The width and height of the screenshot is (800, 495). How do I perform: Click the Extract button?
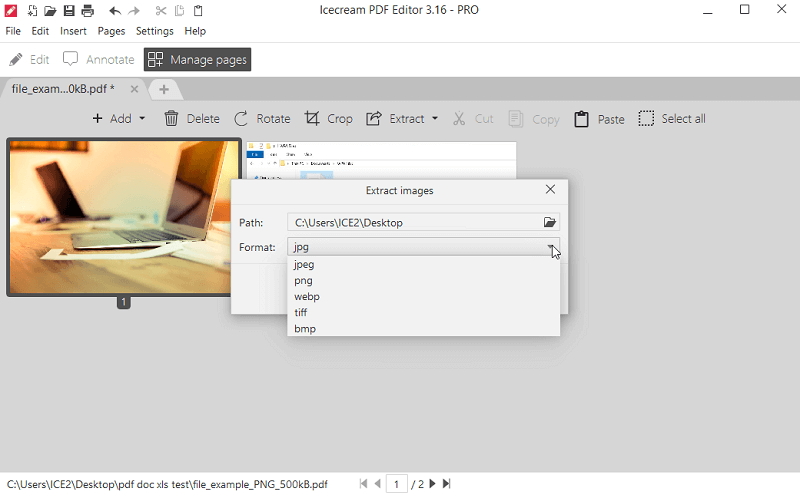click(395, 119)
